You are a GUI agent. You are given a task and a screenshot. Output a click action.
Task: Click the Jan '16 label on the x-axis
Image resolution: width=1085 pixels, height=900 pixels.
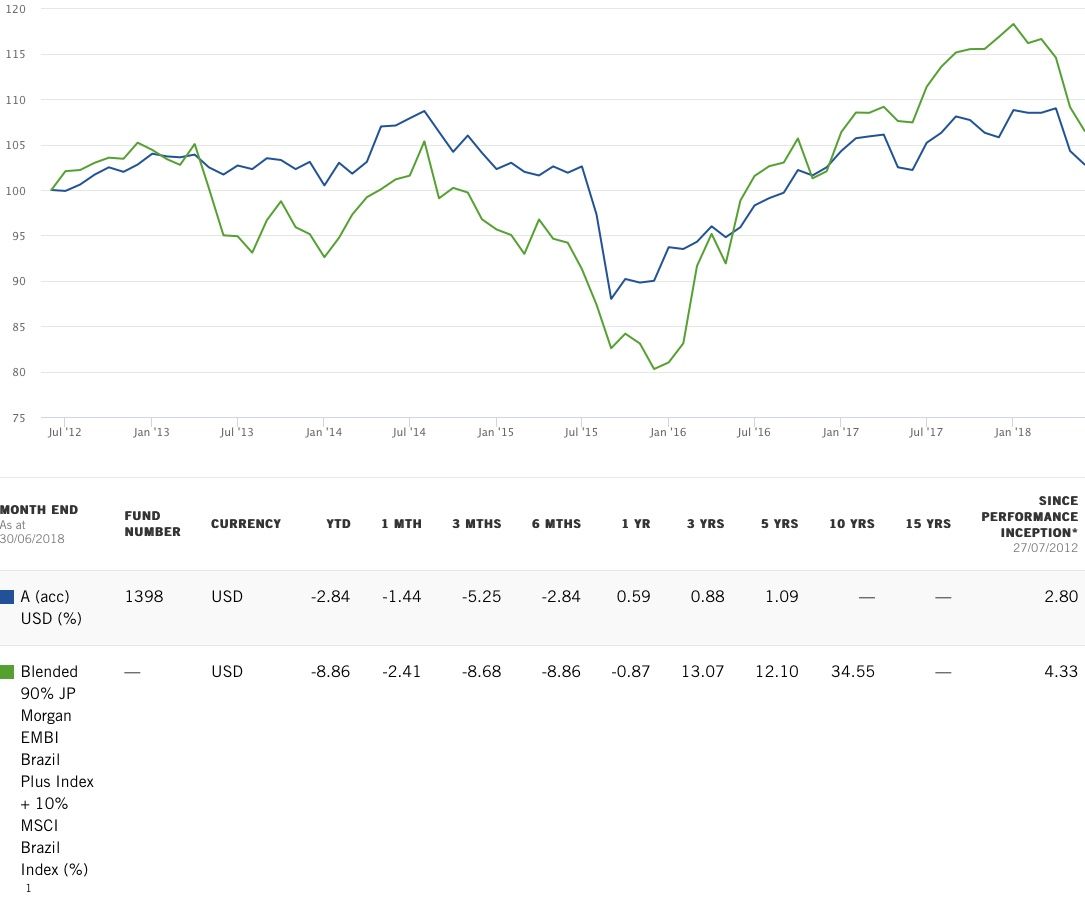(667, 433)
